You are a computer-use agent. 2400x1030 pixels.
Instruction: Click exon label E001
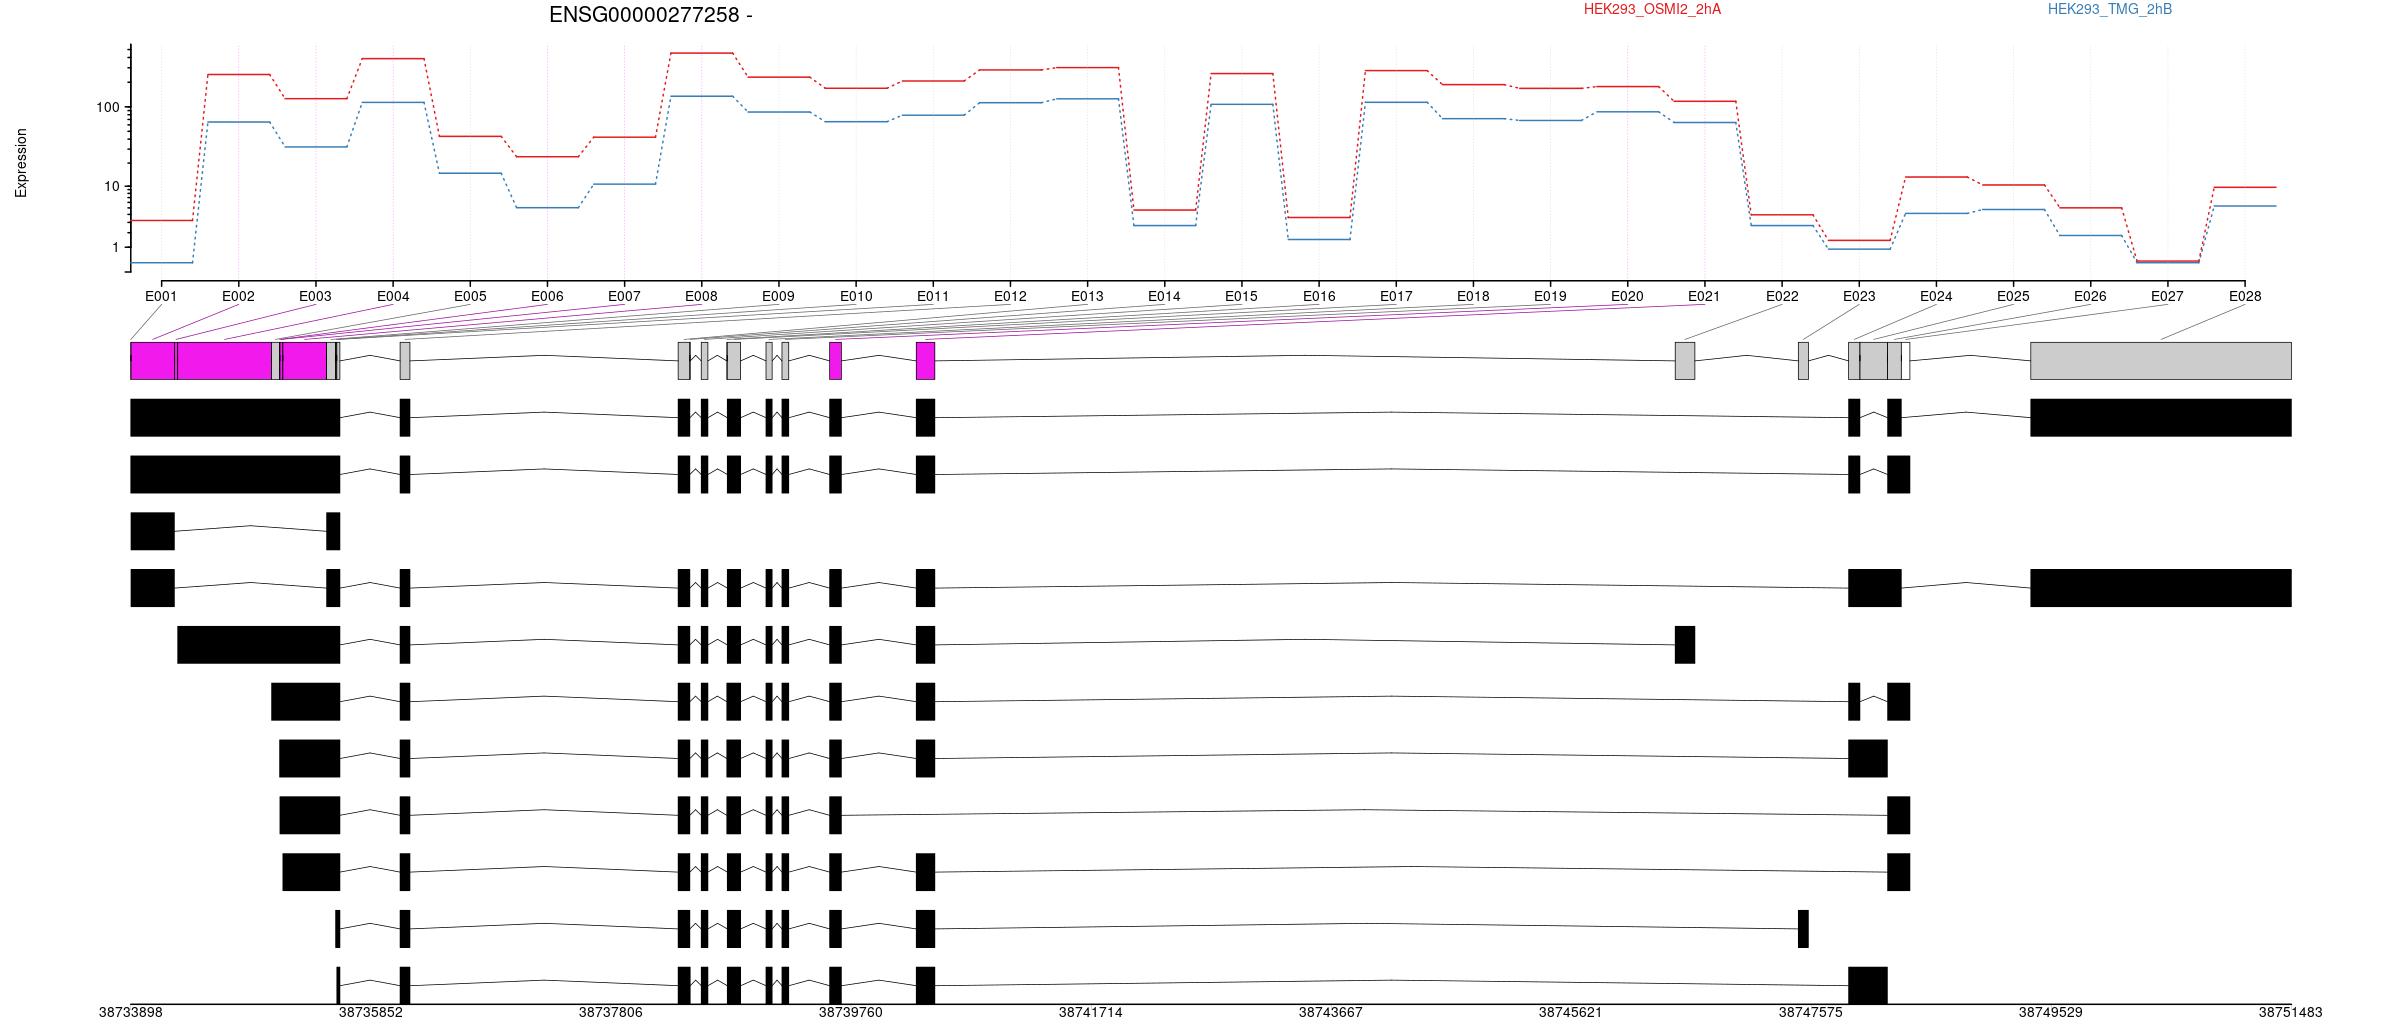[x=161, y=296]
